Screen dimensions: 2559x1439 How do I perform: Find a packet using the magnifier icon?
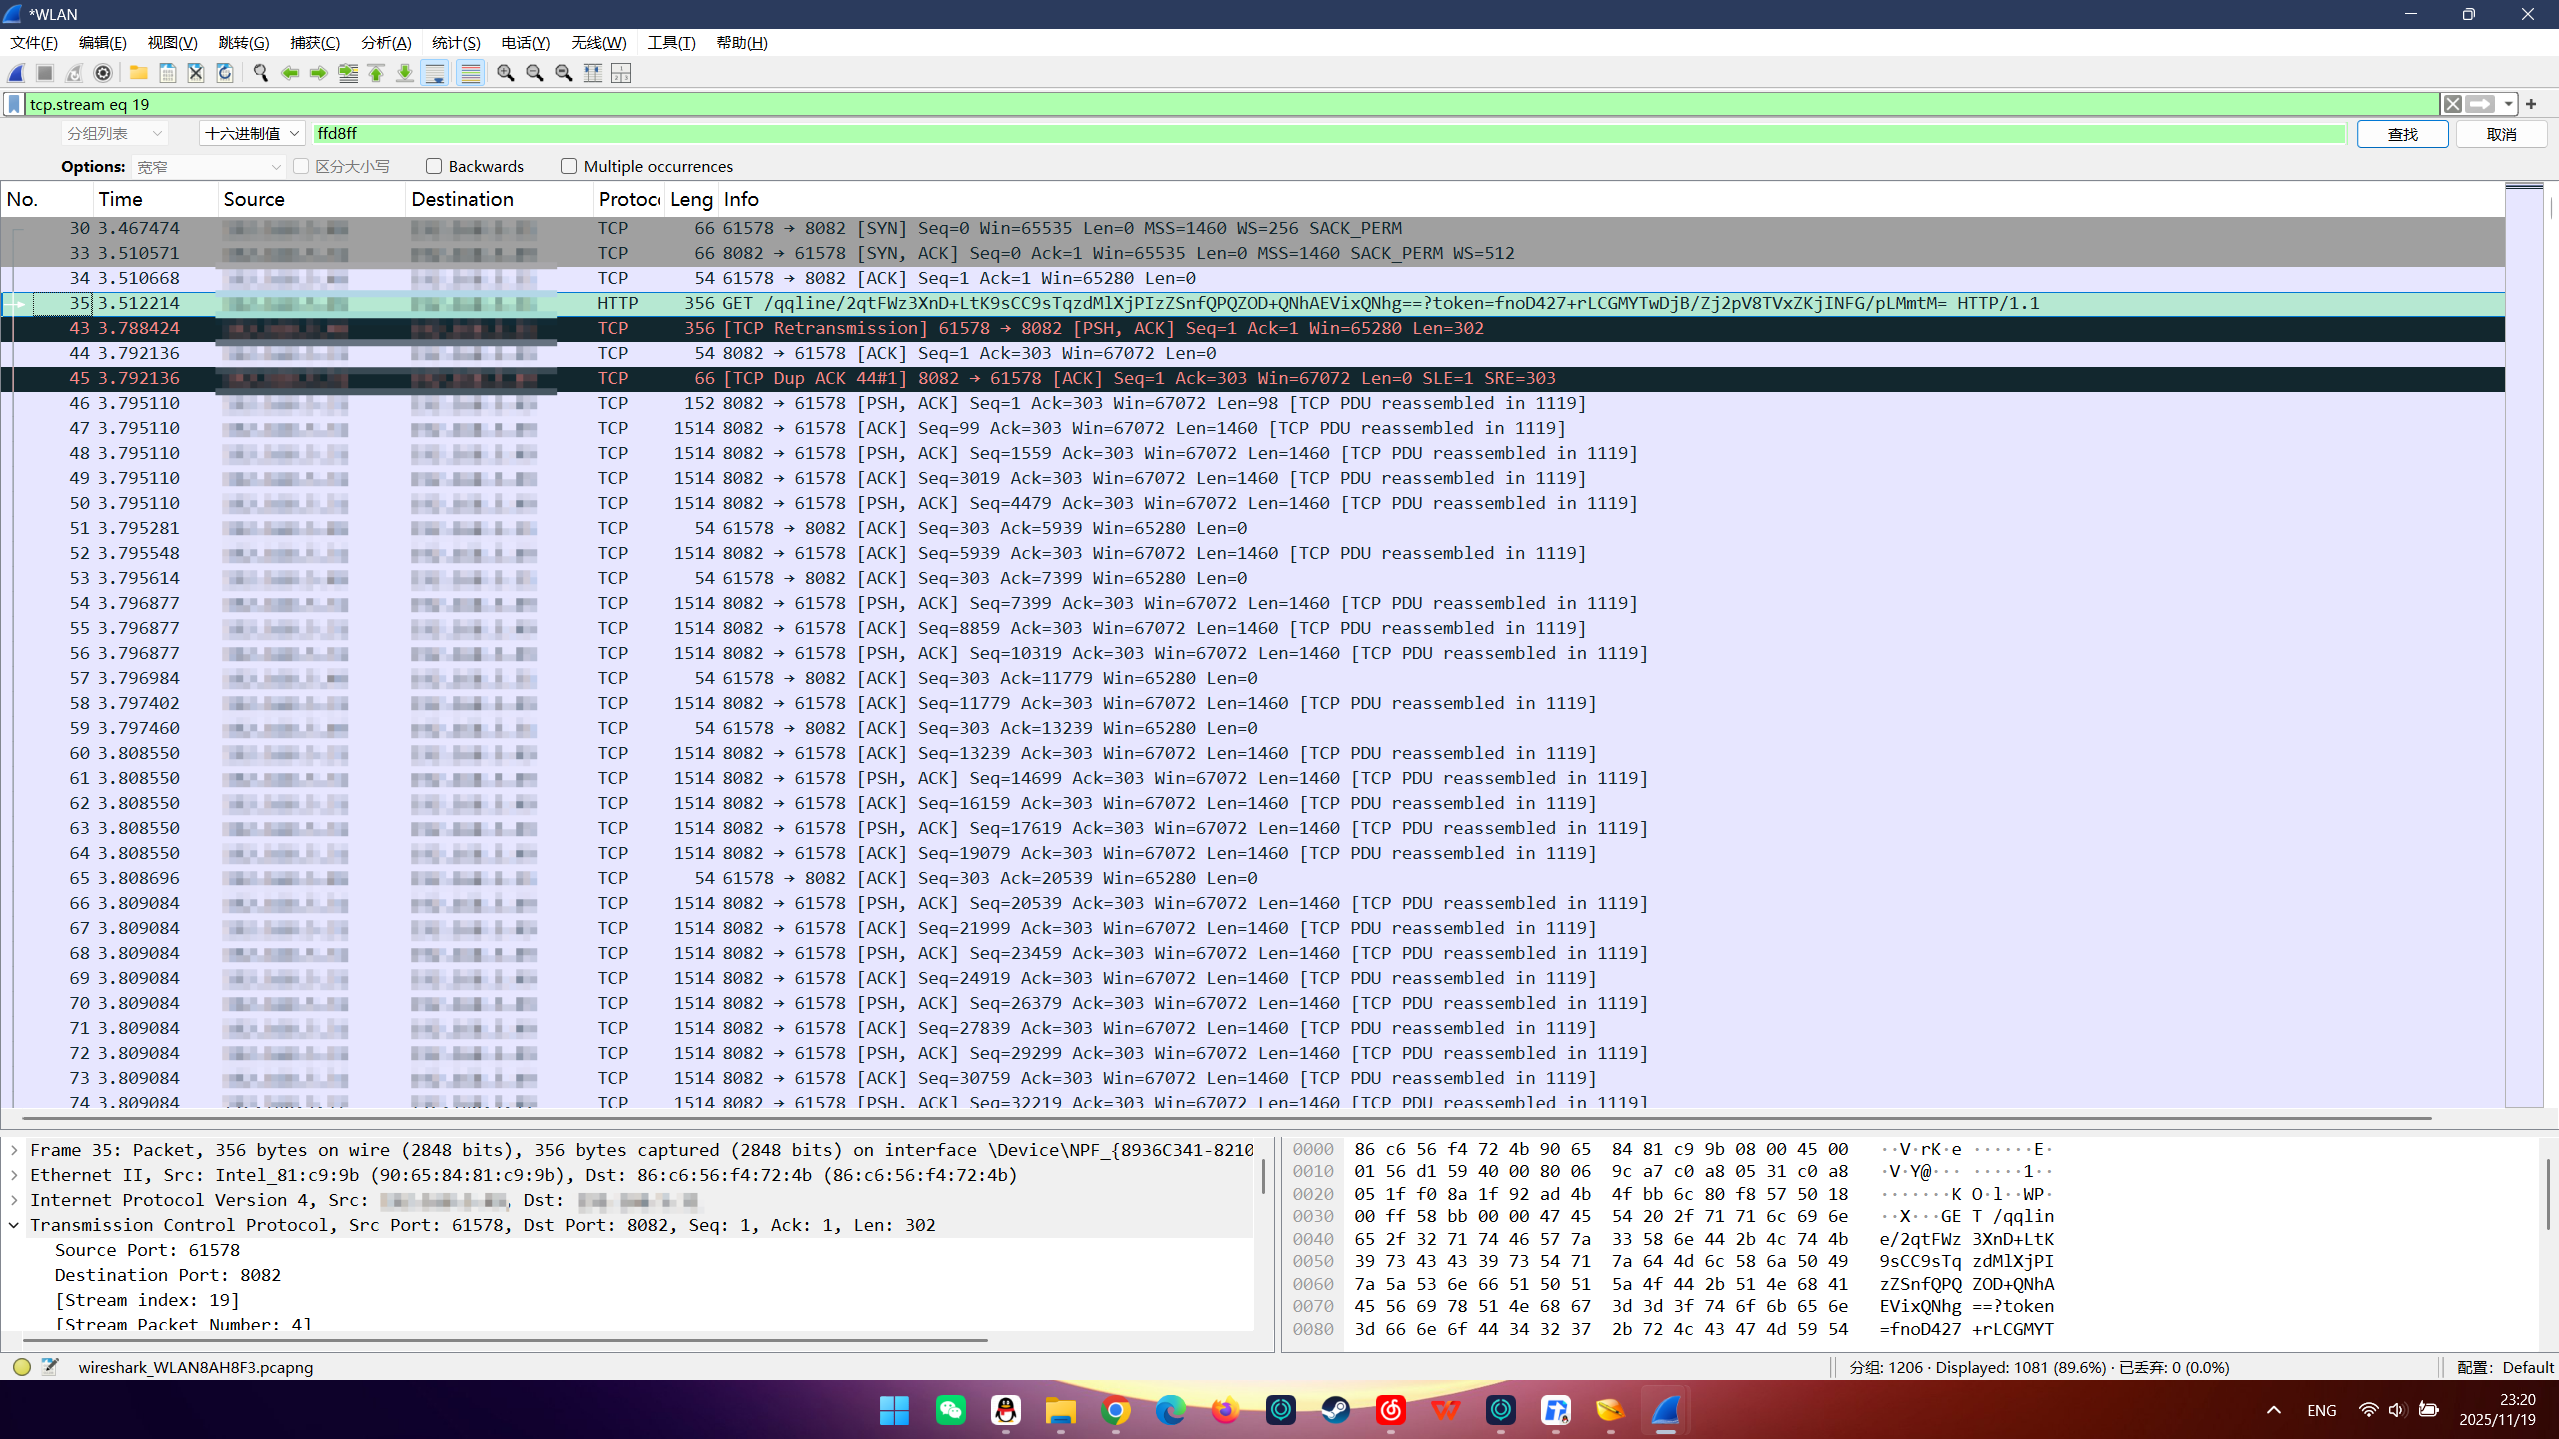258,72
